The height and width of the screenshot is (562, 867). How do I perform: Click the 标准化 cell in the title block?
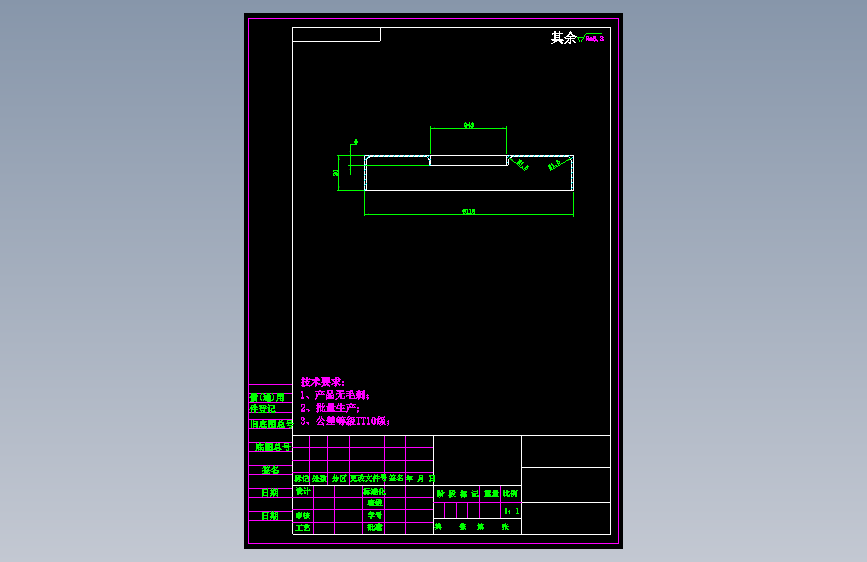point(374,491)
